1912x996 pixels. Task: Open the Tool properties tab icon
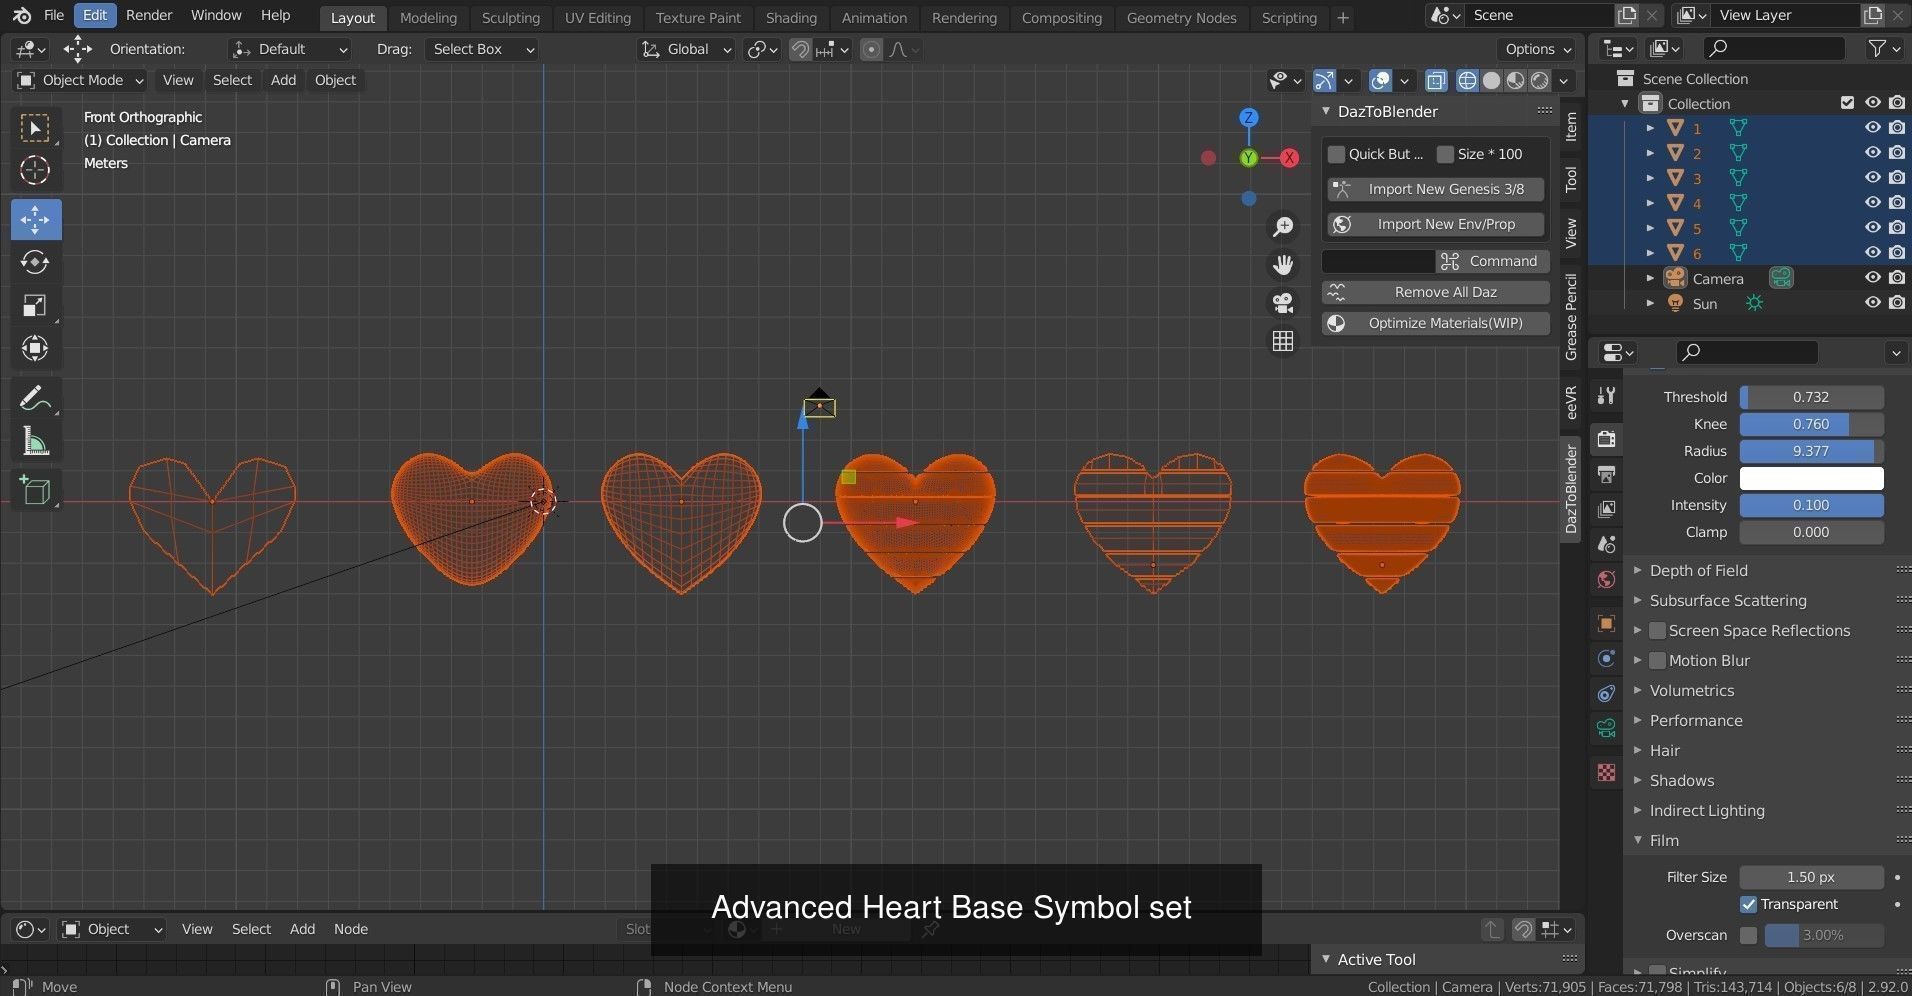[x=1606, y=395]
